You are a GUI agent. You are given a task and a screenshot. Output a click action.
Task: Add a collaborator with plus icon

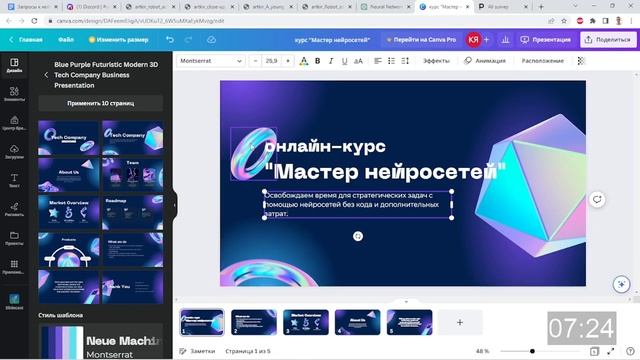[x=487, y=40]
